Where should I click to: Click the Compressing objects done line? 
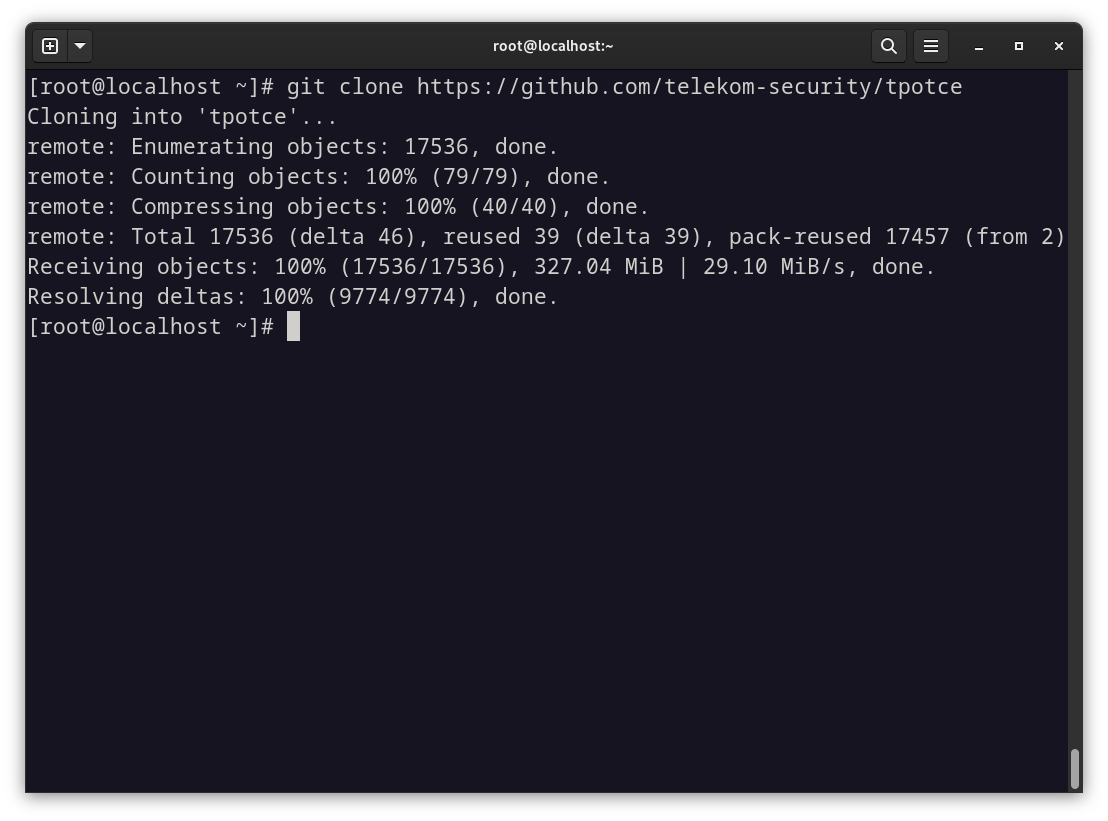(x=335, y=206)
